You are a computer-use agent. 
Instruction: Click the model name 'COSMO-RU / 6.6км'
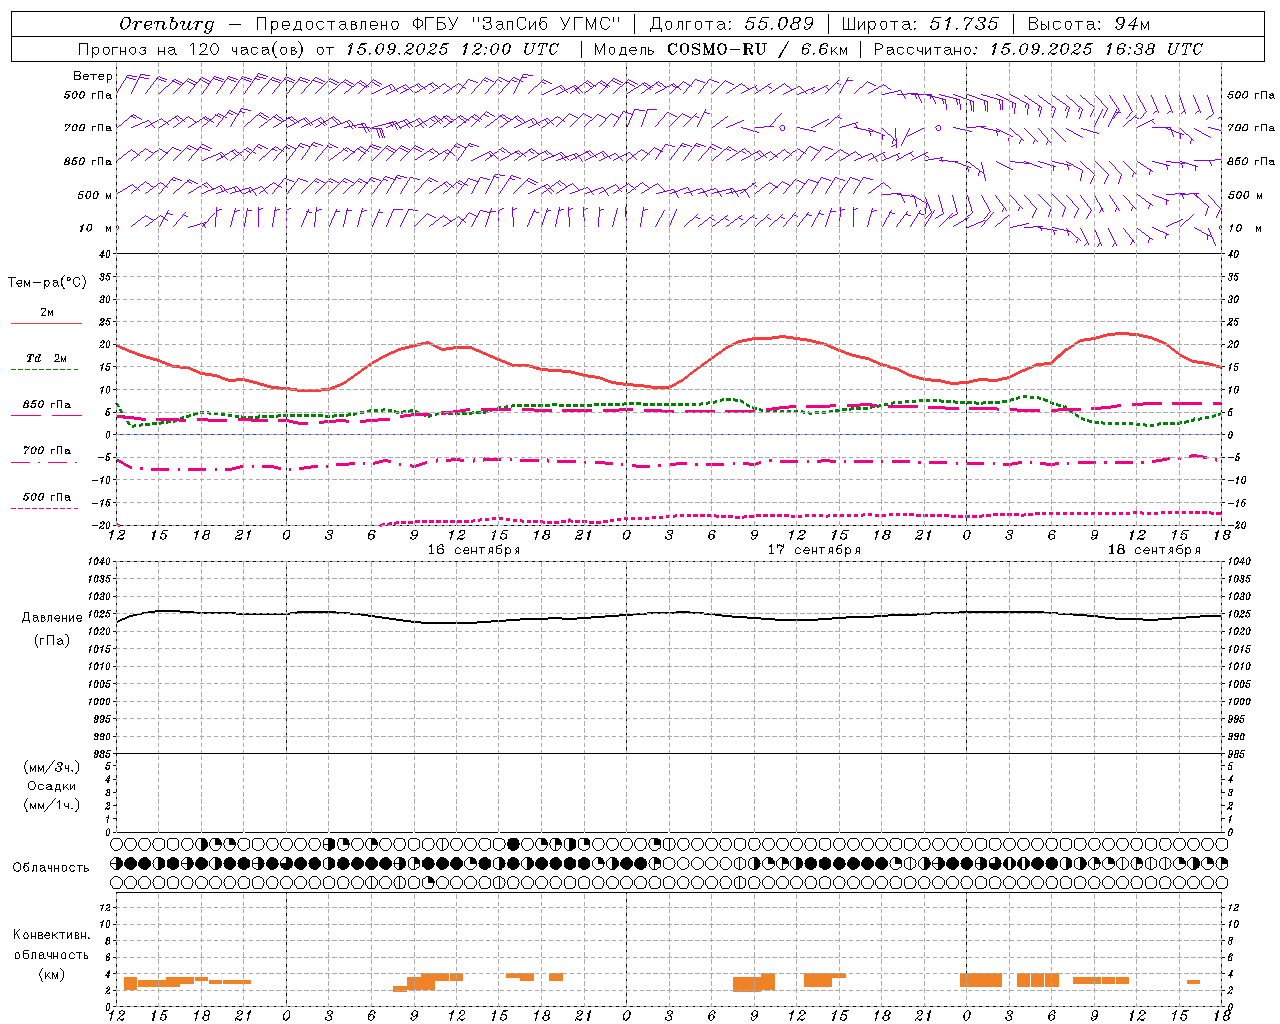tap(758, 49)
